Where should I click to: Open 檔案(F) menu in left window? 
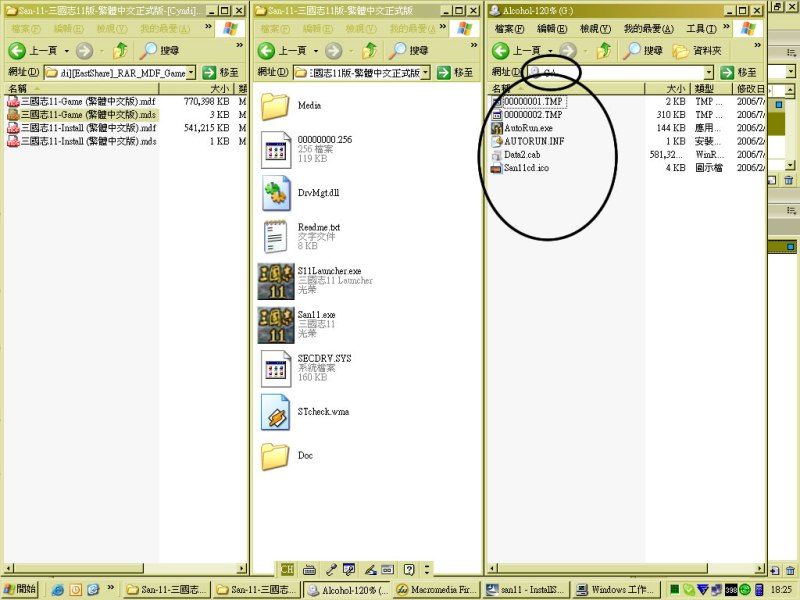26,29
